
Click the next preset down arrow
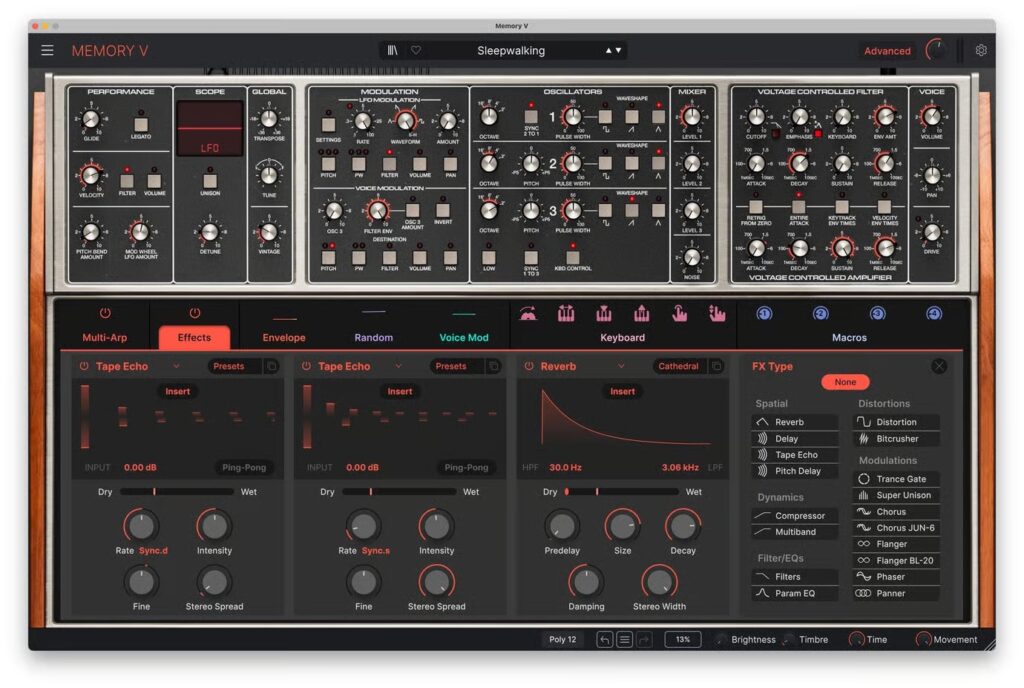pyautogui.click(x=618, y=50)
